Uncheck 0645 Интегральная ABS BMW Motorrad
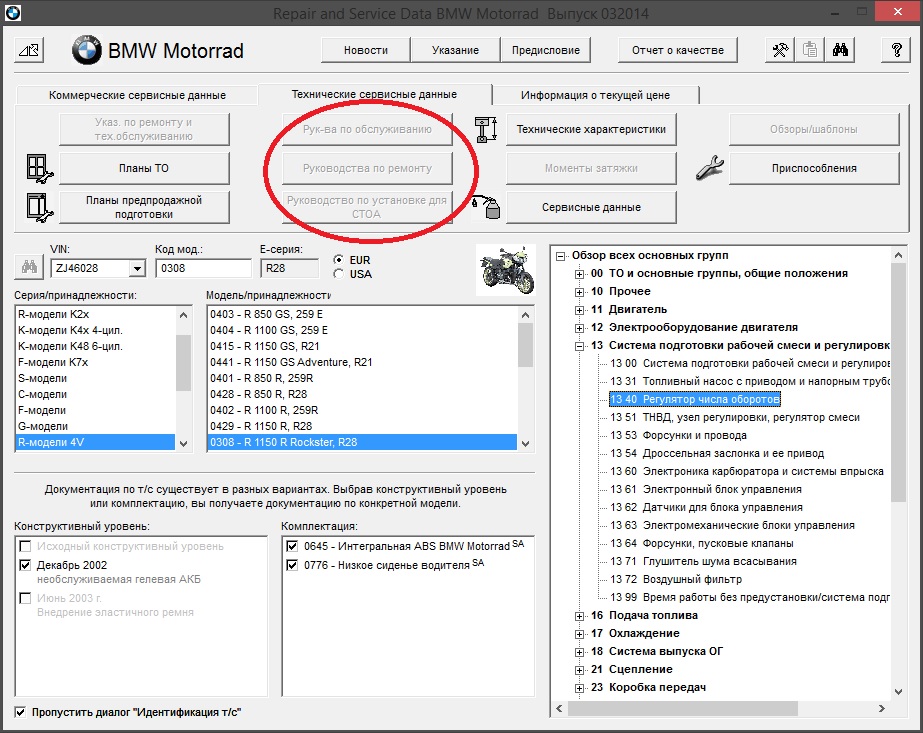The image size is (923, 733). pyautogui.click(x=292, y=546)
